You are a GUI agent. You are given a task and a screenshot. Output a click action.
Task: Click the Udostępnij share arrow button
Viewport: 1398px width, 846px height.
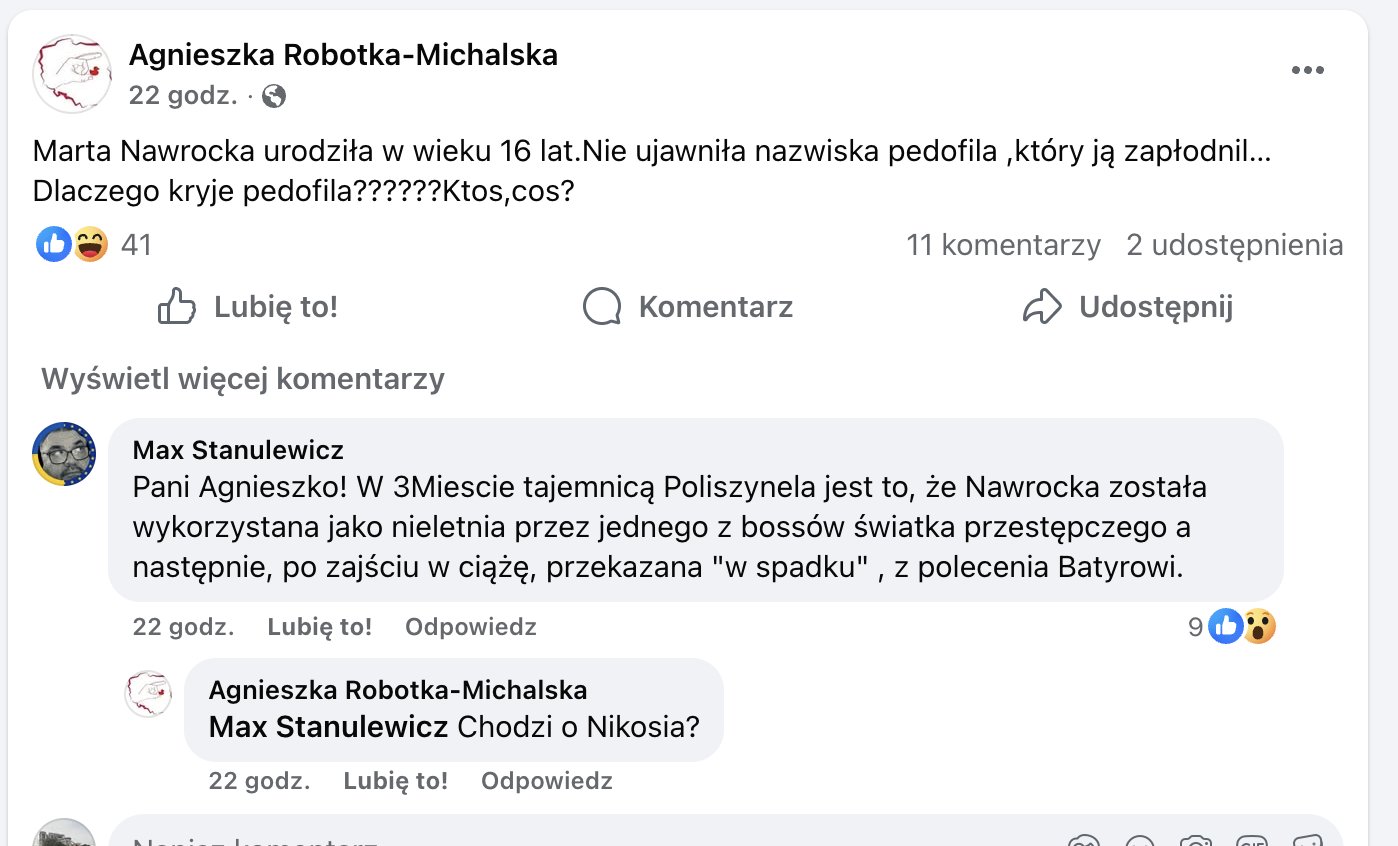pyautogui.click(x=1127, y=306)
